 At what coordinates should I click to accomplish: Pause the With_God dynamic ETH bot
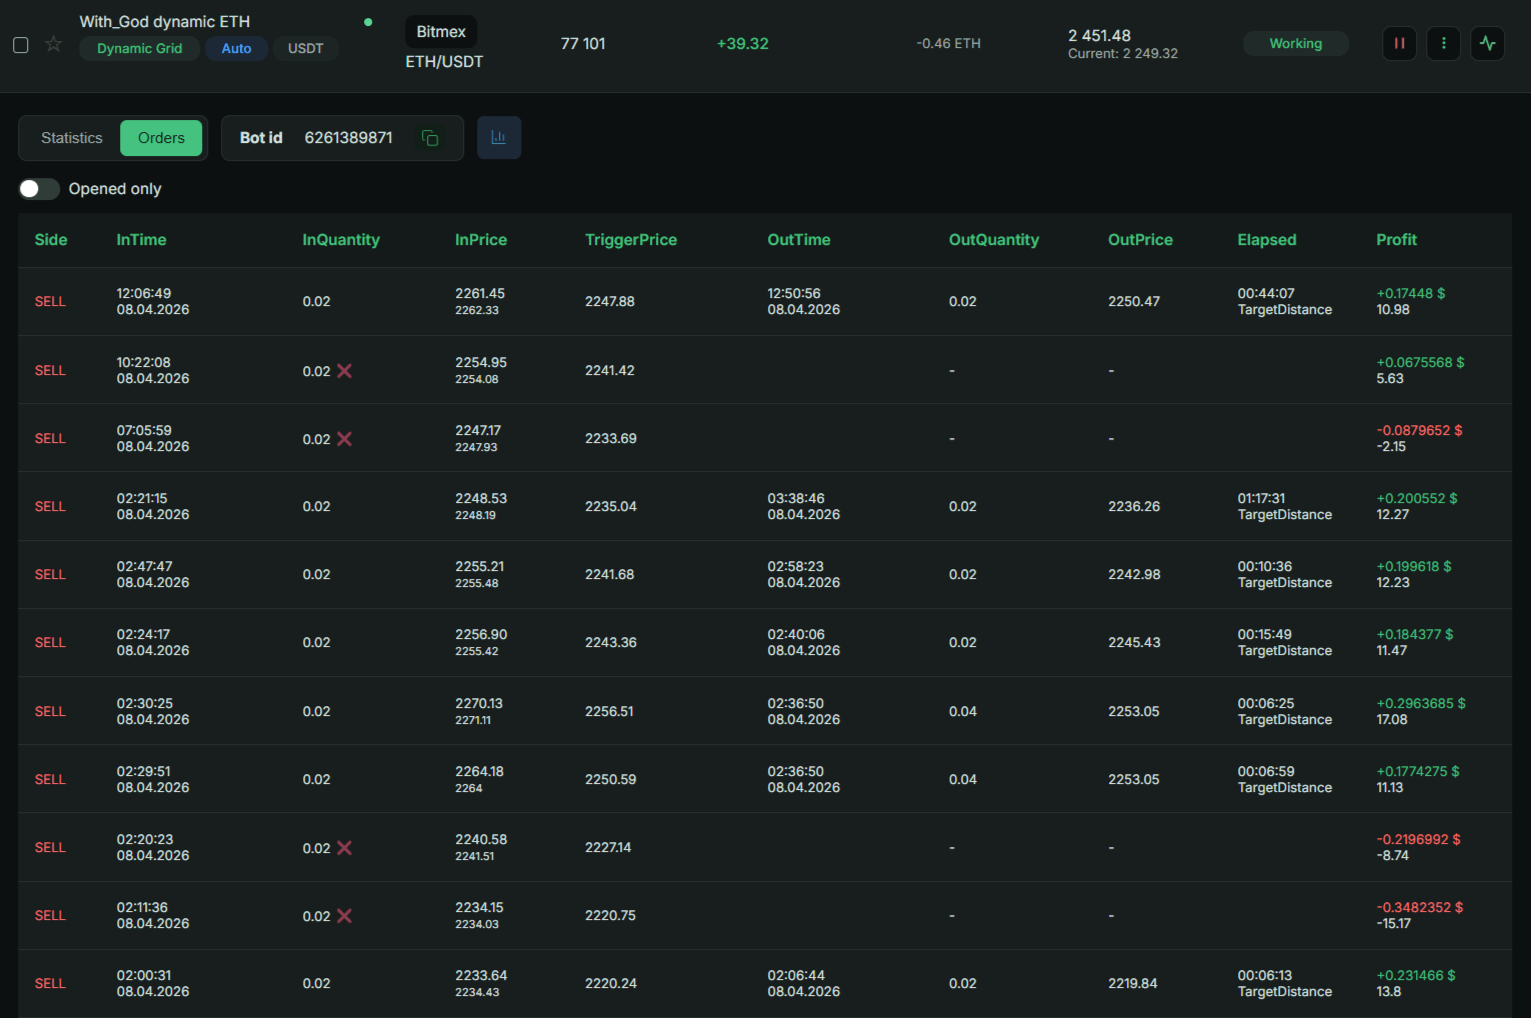[x=1398, y=43]
